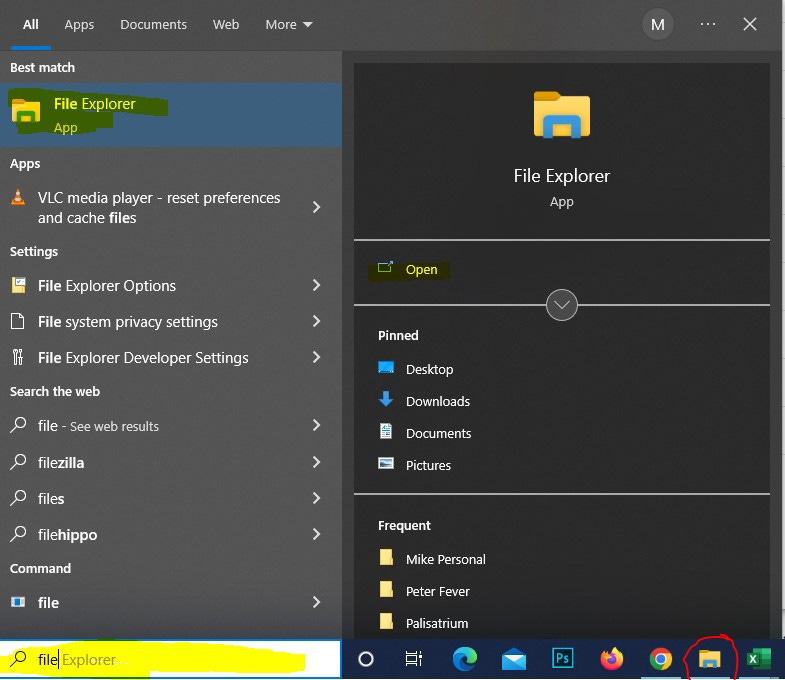Click the Documents pinned icon
The image size is (785, 680).
click(386, 431)
